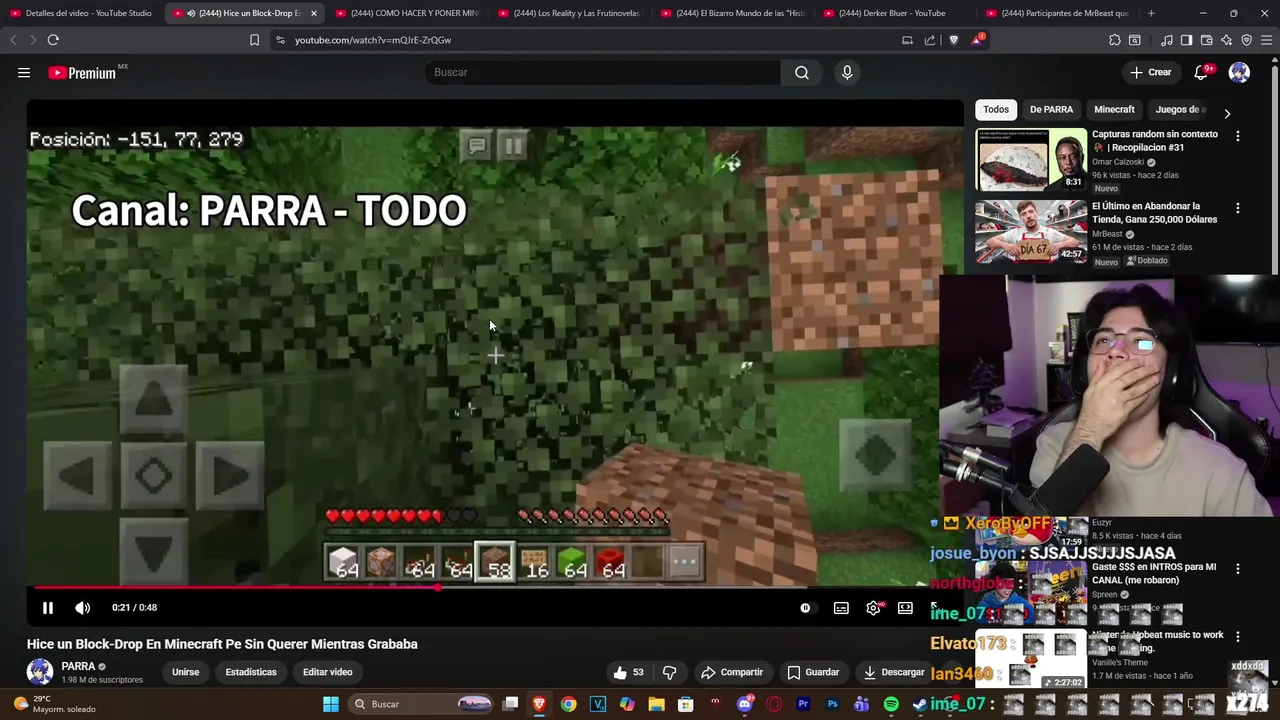Image resolution: width=1280 pixels, height=720 pixels.
Task: Open a new browser tab
Action: point(1151,13)
